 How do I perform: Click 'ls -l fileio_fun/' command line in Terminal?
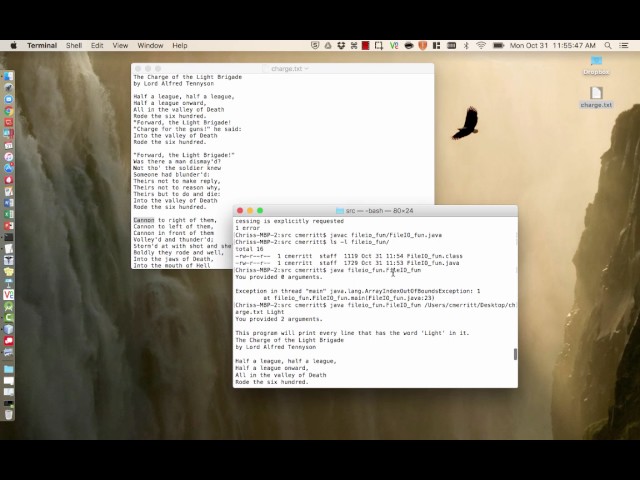coord(359,242)
